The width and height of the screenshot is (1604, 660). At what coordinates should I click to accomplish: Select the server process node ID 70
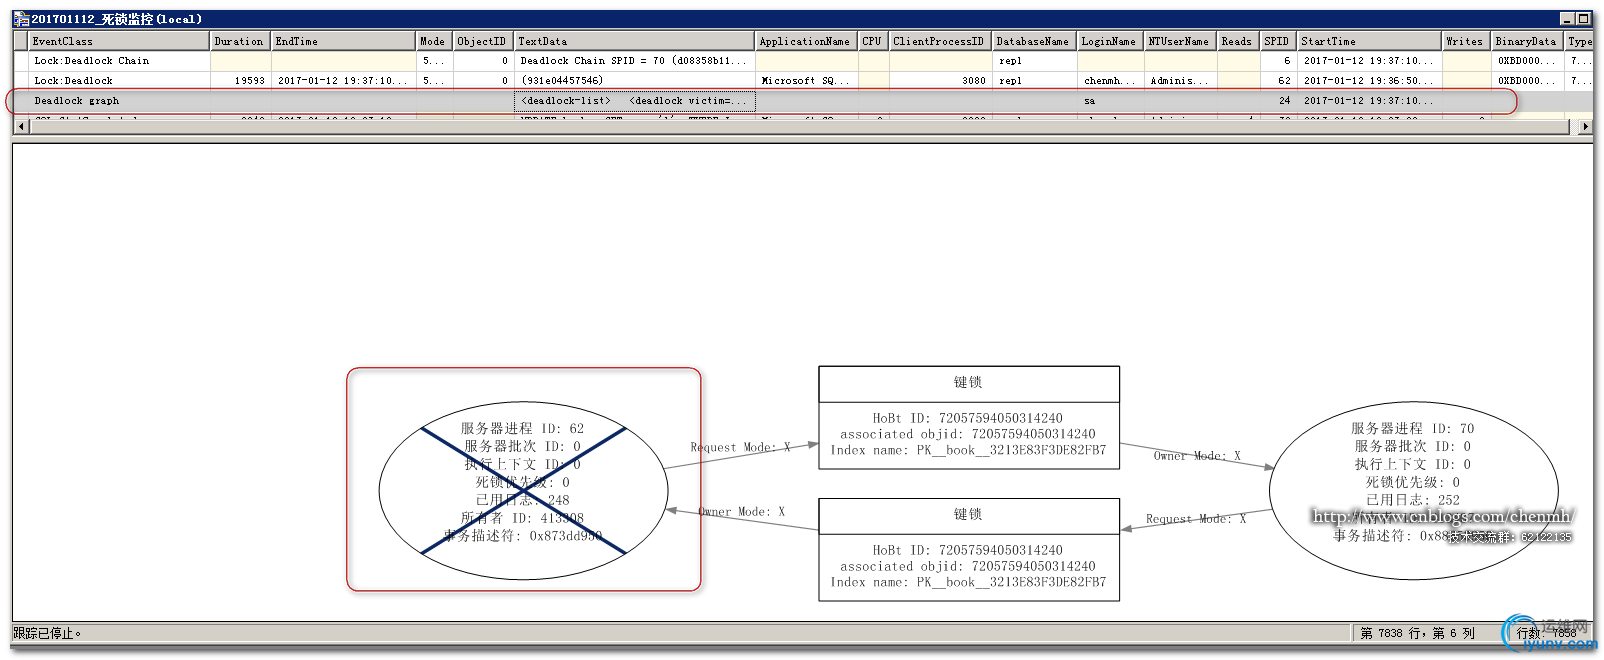(1414, 490)
